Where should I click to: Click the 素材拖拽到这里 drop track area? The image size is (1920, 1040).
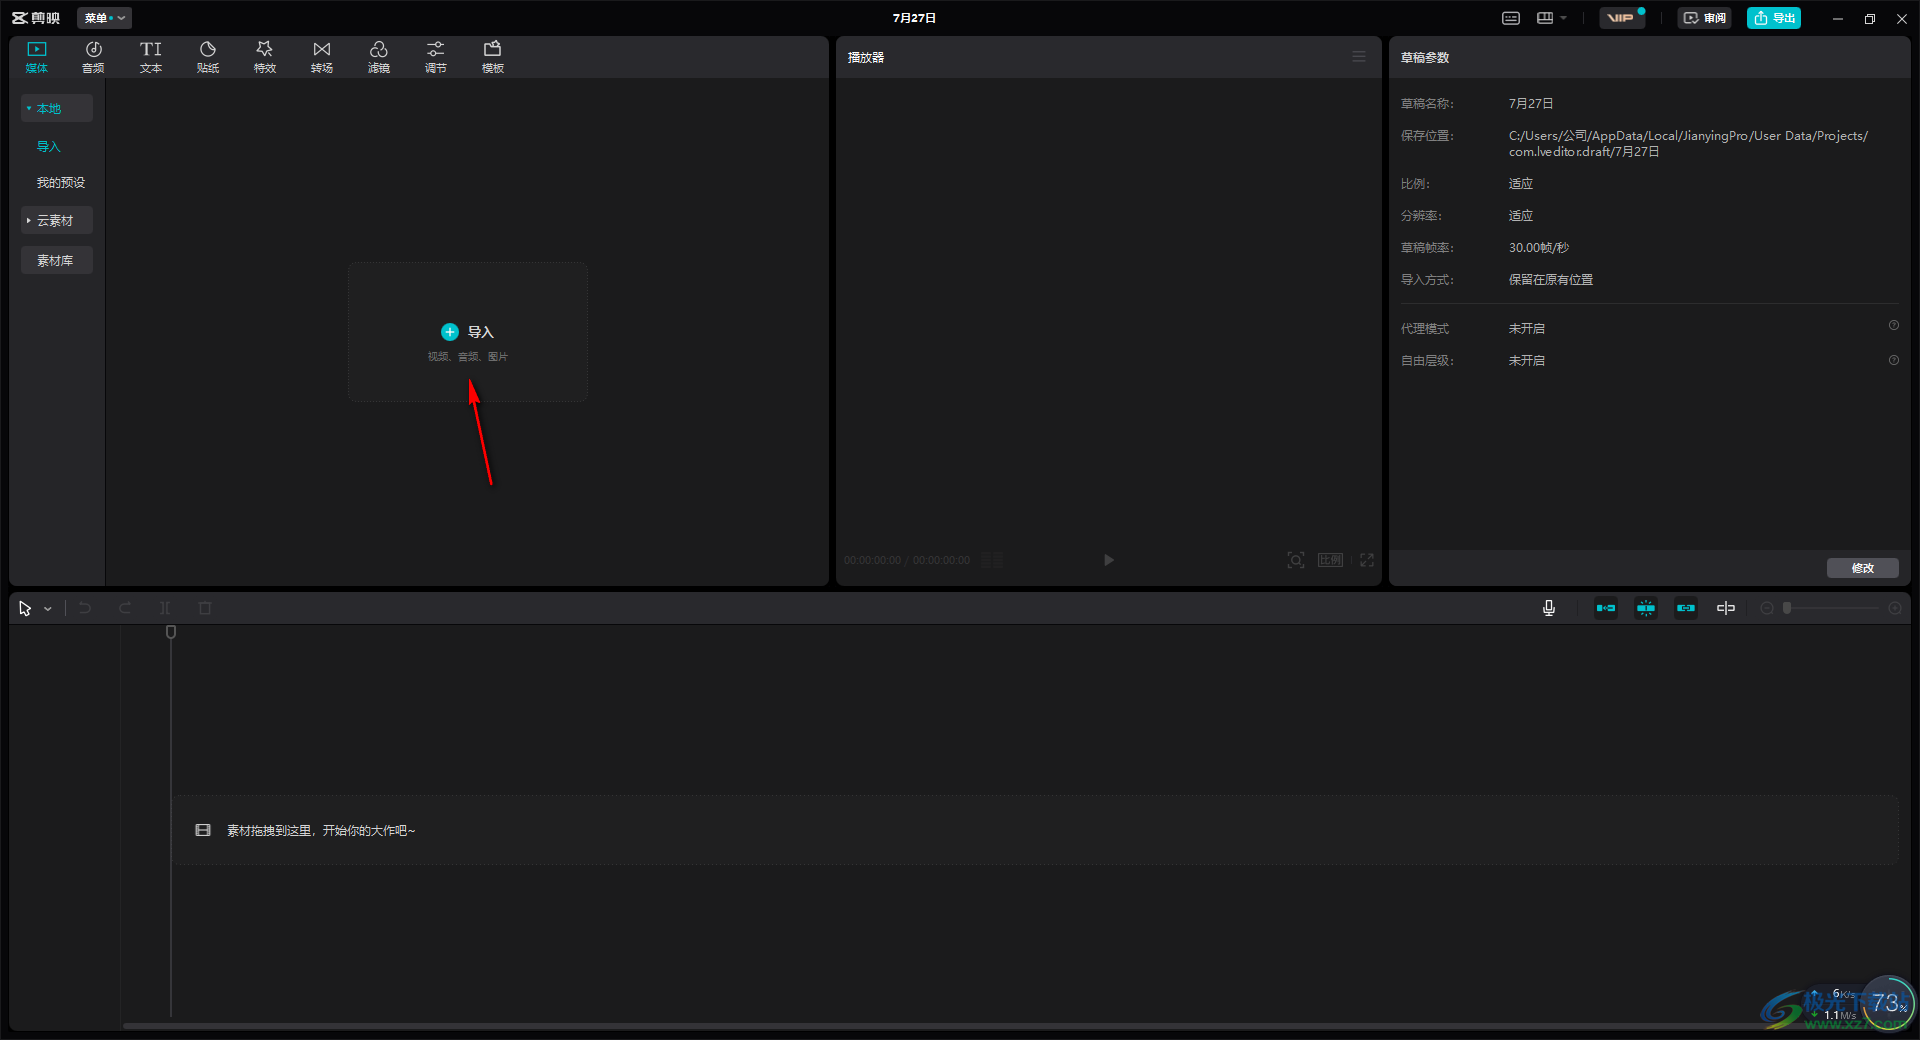1035,830
